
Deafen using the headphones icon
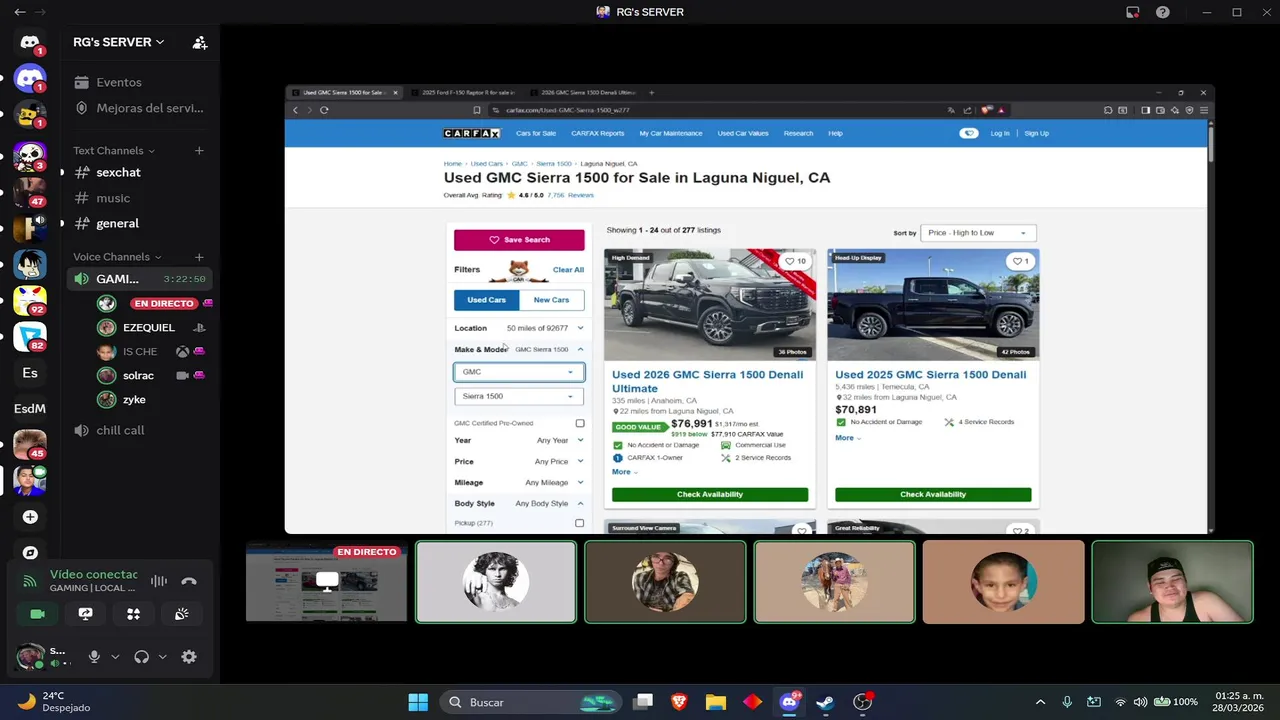[x=141, y=657]
